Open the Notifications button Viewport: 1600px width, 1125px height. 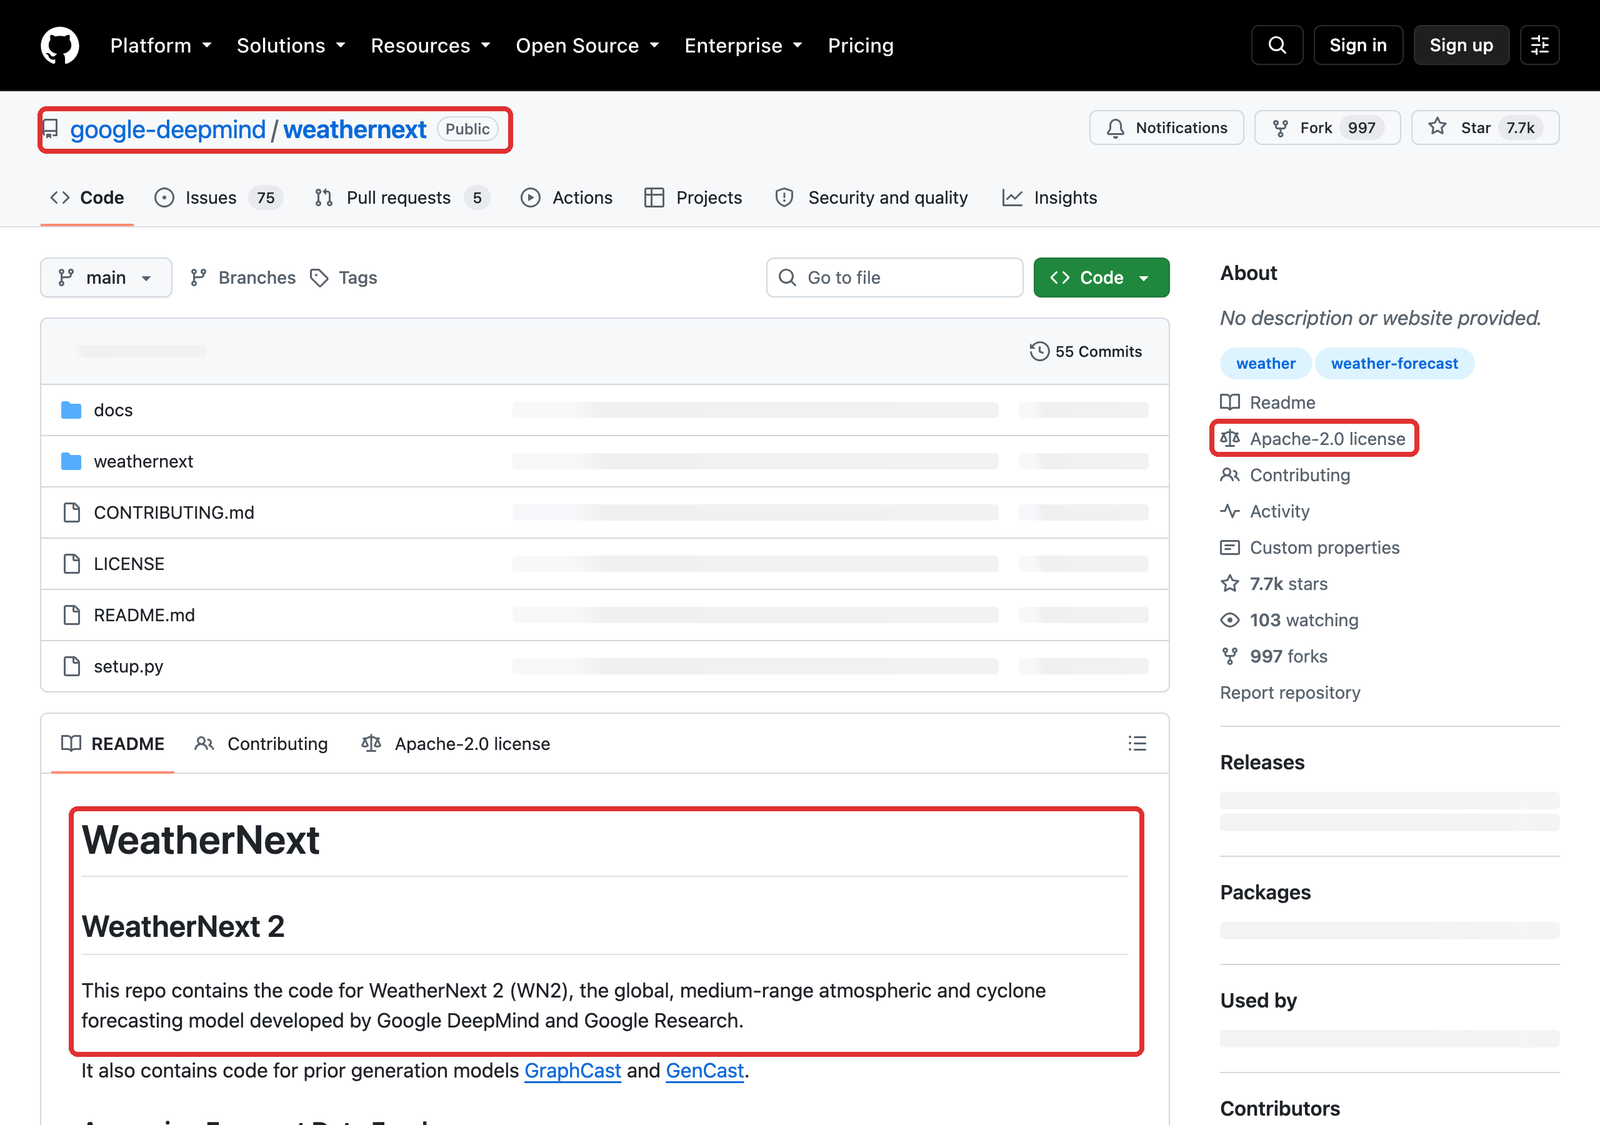tap(1166, 127)
